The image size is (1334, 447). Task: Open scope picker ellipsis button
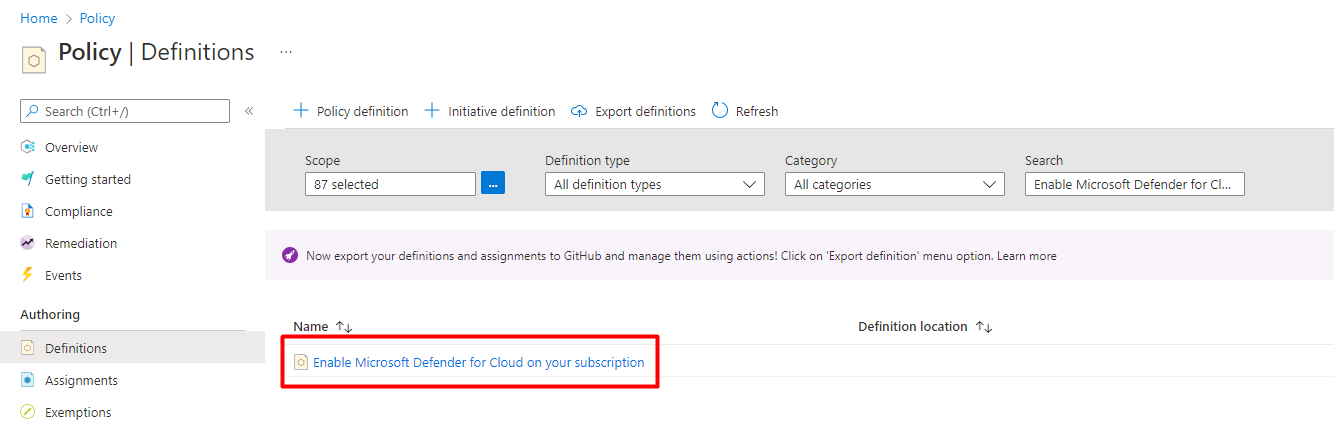(493, 184)
